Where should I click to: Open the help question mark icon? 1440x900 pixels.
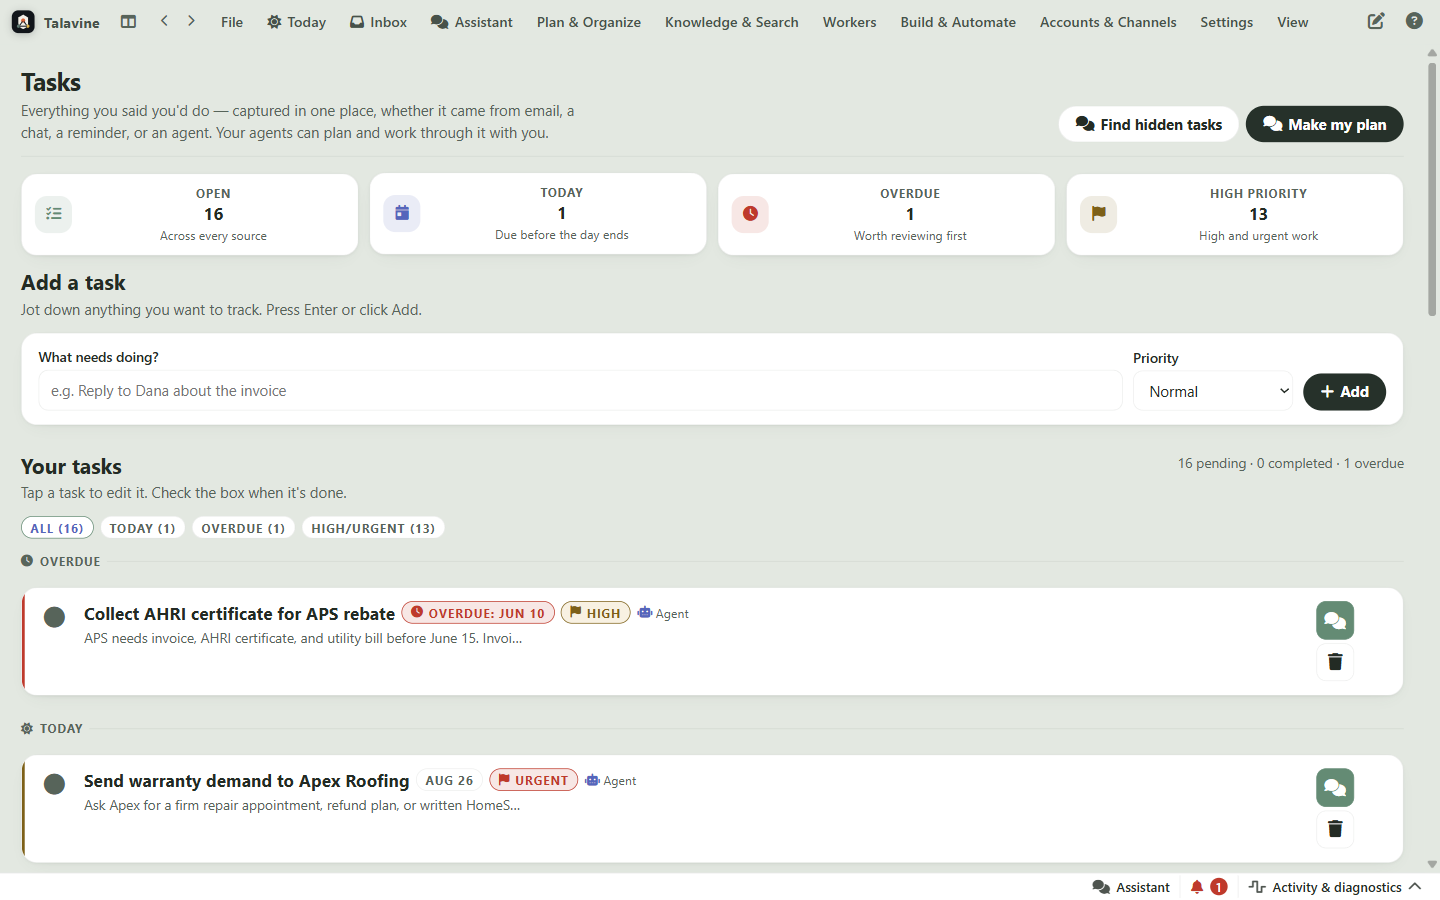point(1414,21)
